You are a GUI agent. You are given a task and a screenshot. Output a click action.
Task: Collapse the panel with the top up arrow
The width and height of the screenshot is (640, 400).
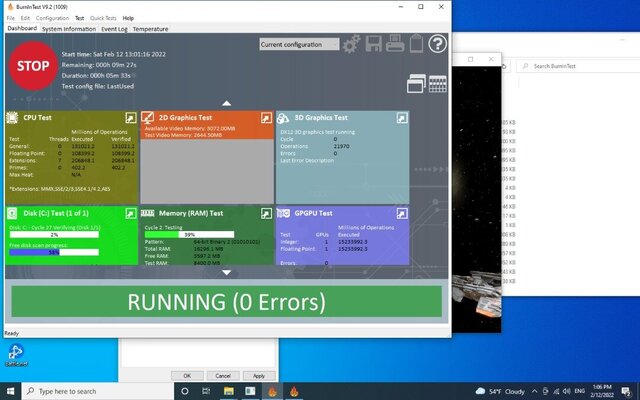pos(227,102)
